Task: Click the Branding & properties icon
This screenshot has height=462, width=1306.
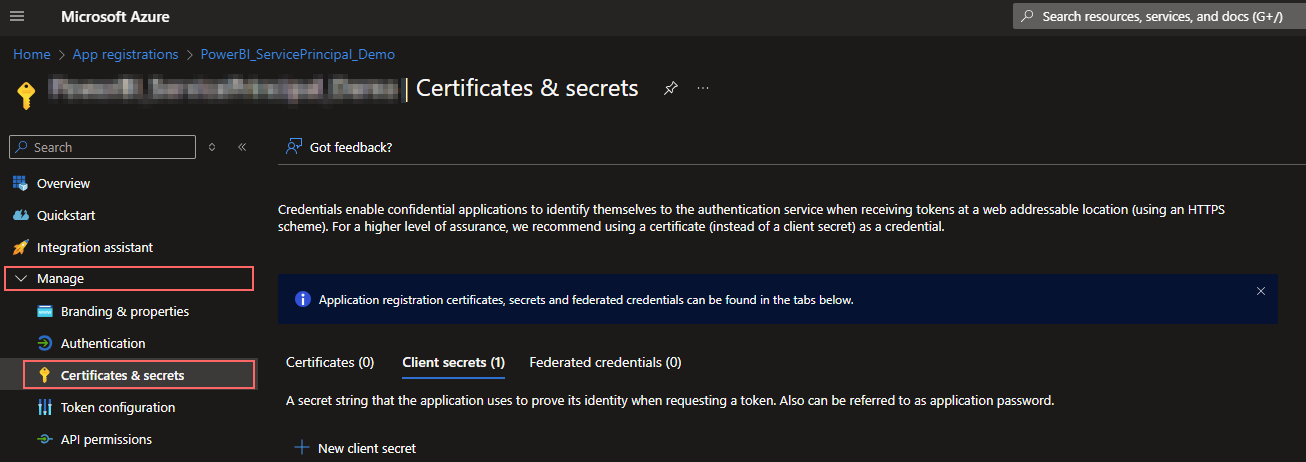Action: [x=44, y=311]
